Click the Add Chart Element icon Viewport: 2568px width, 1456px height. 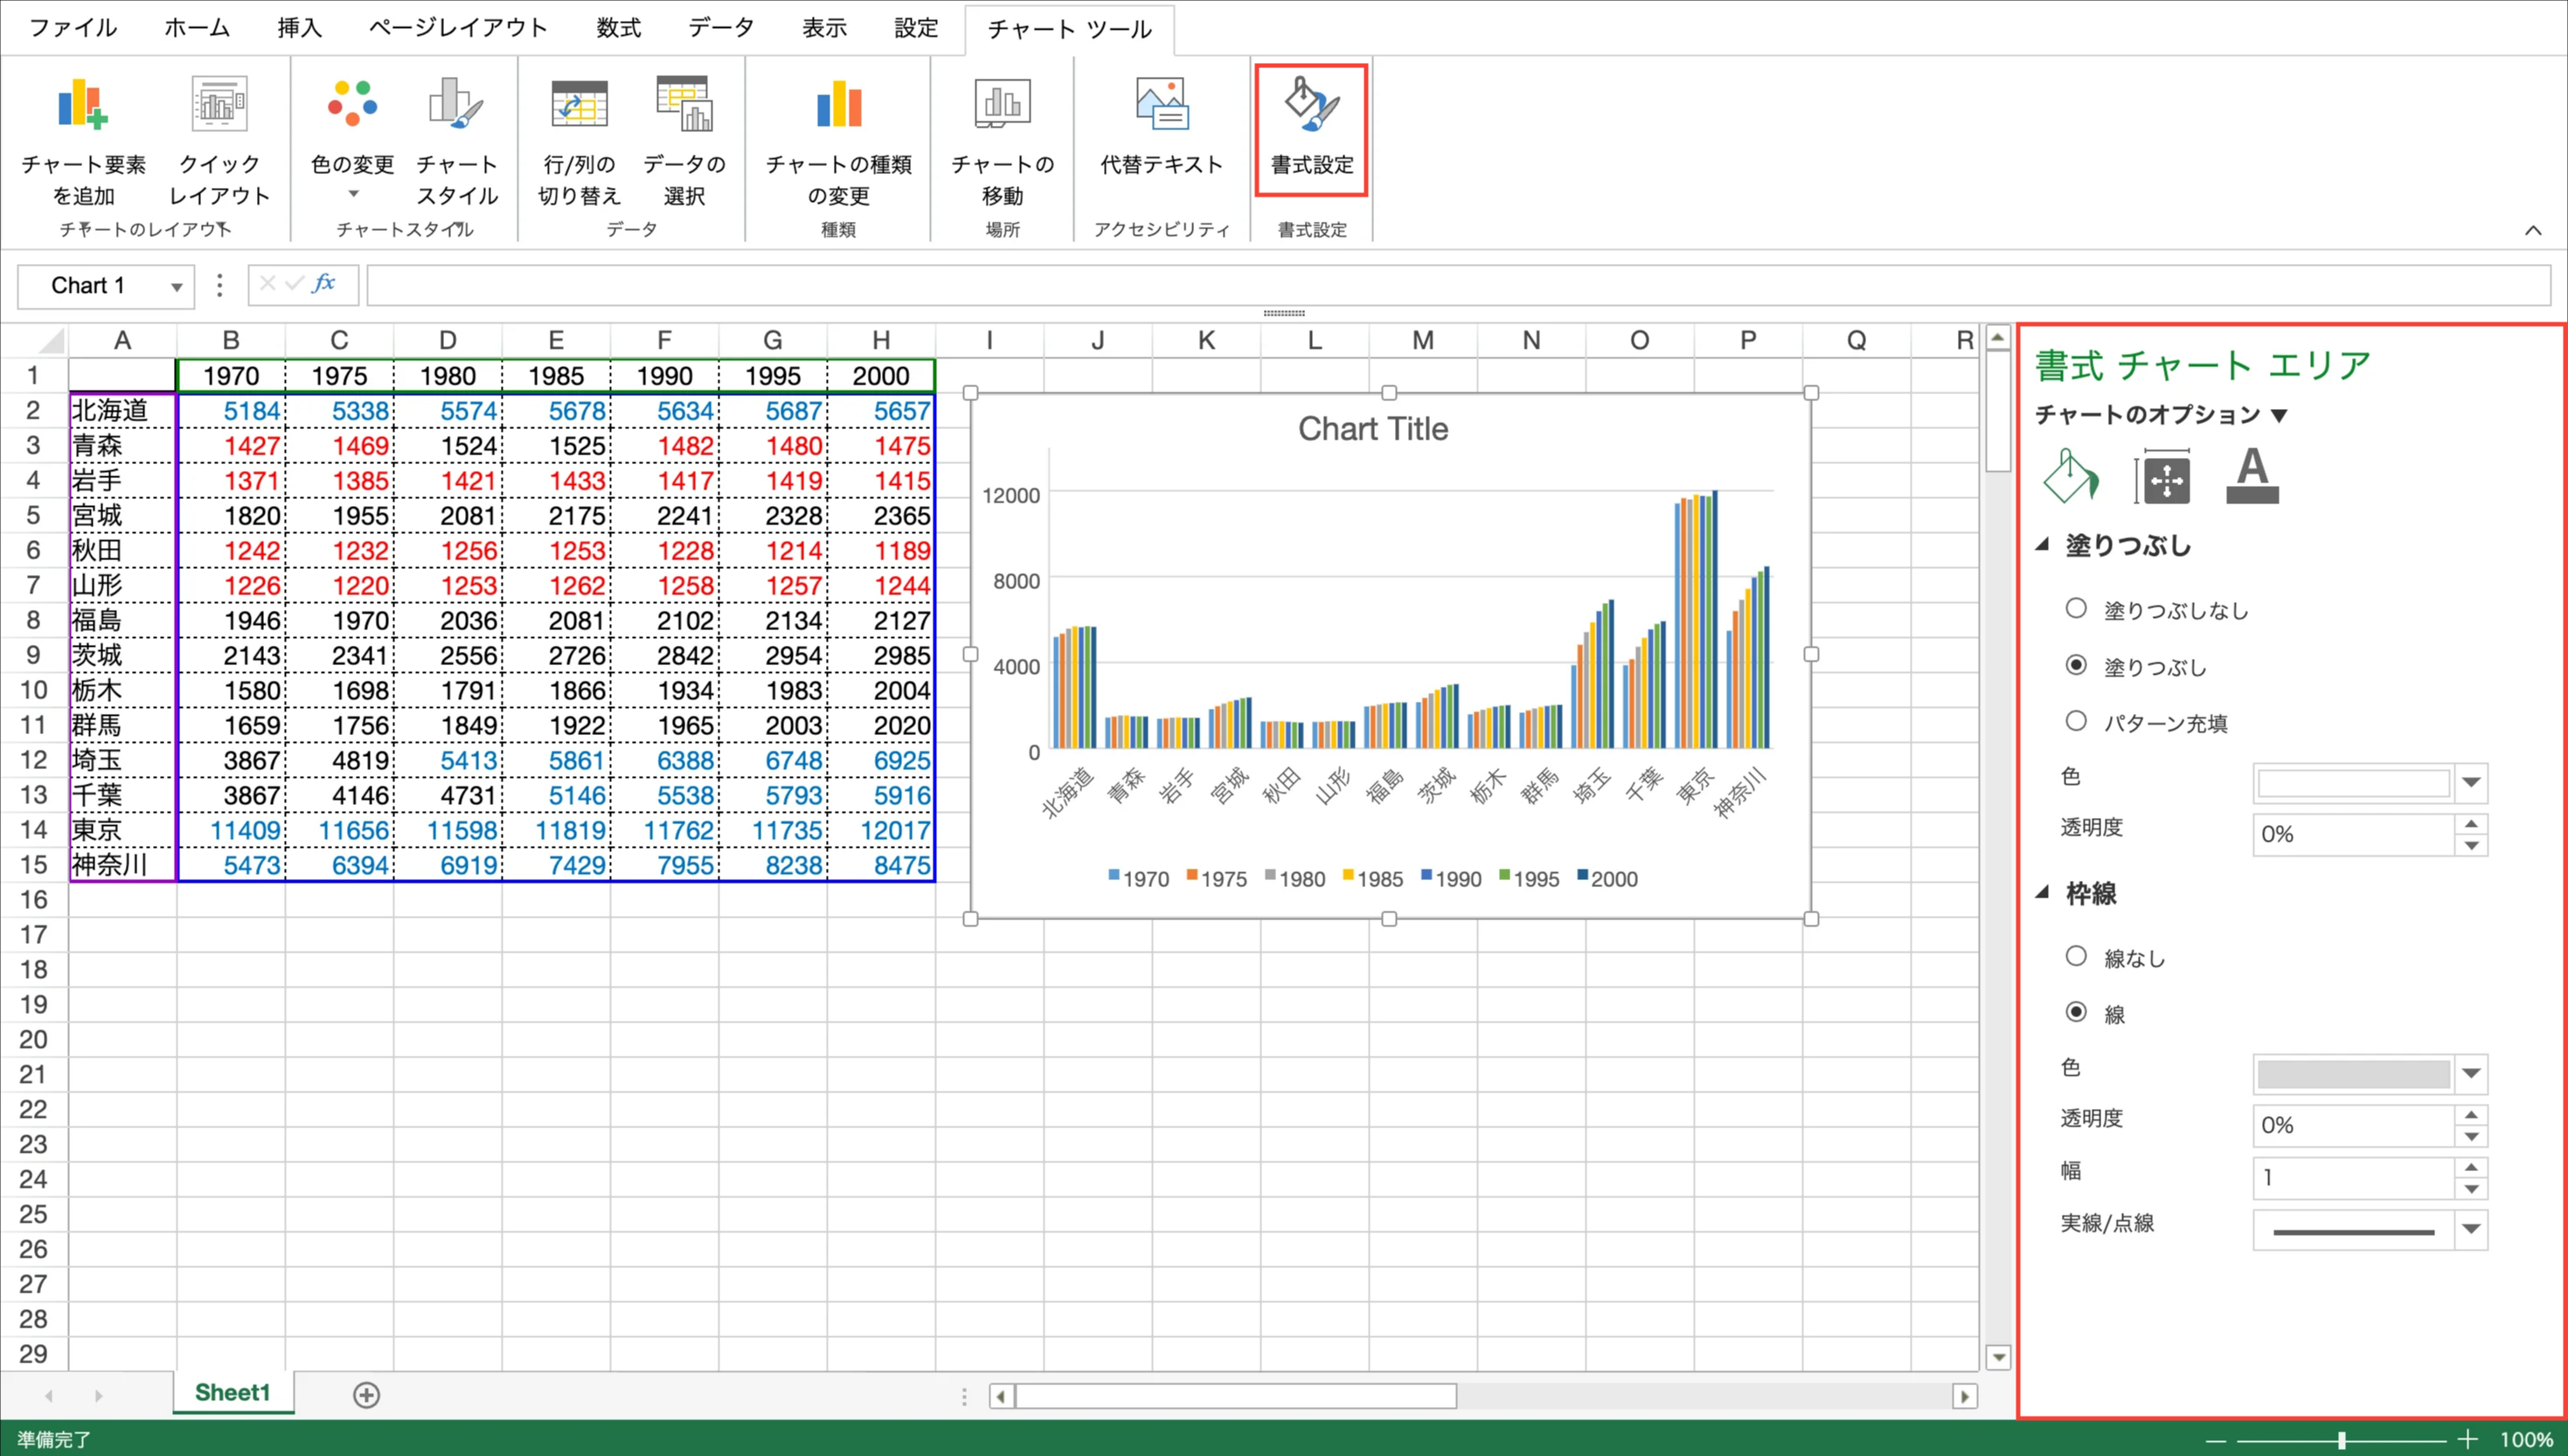[x=82, y=105]
